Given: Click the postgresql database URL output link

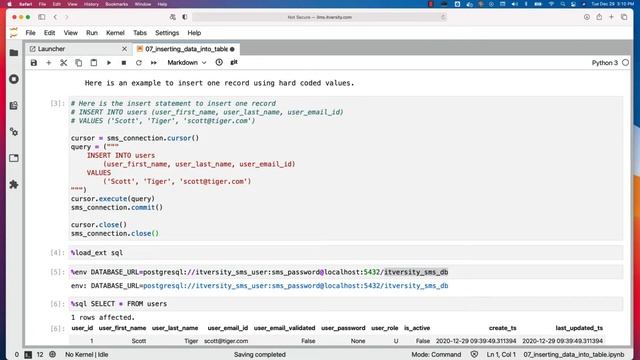Looking at the screenshot, I should click(296, 286).
